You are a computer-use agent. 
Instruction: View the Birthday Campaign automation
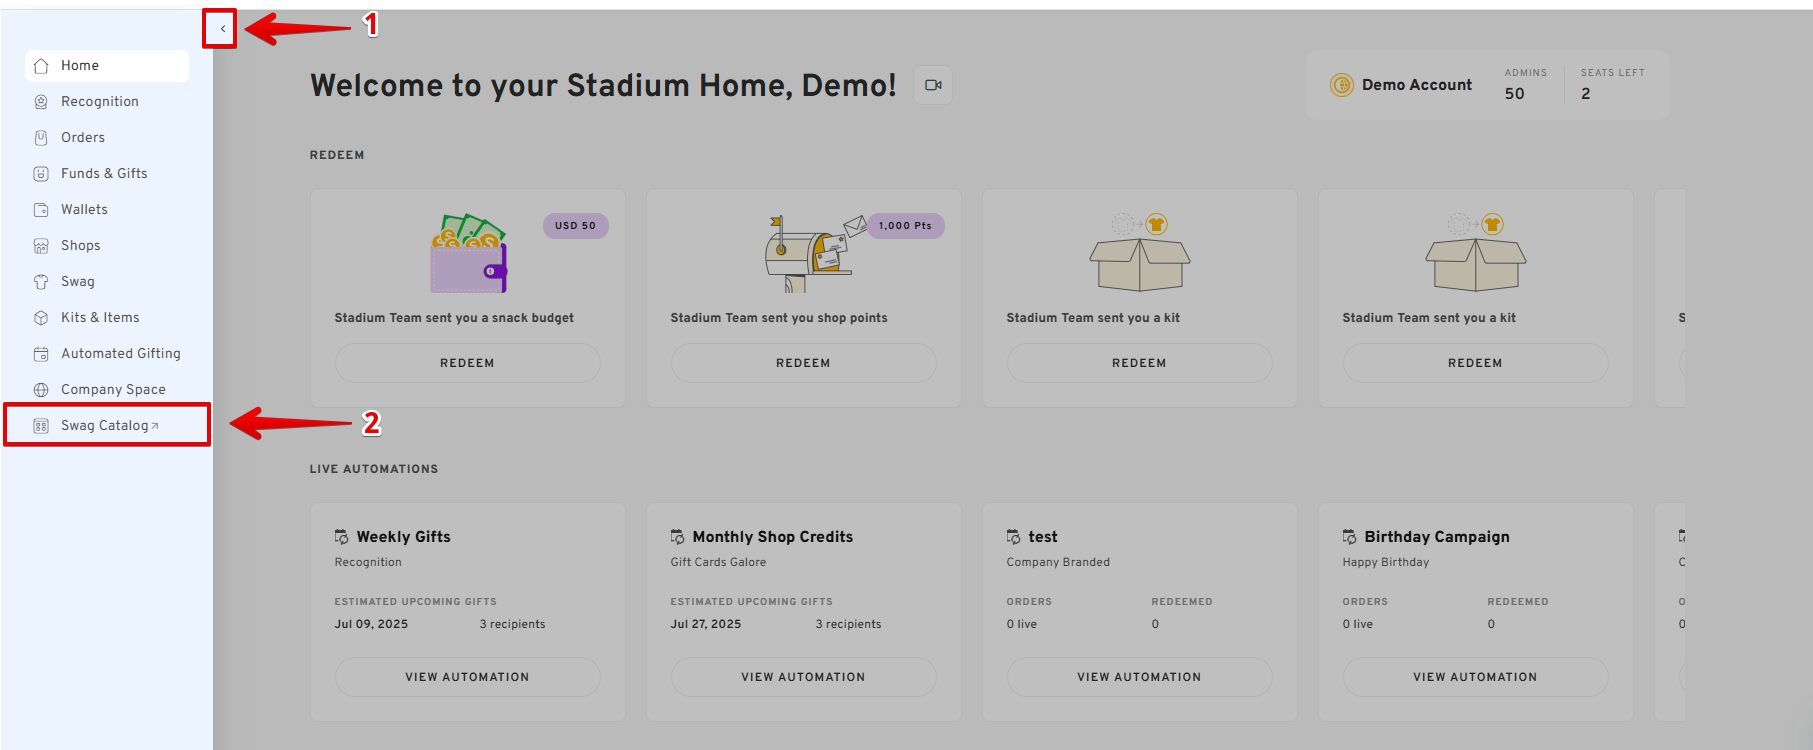pos(1475,677)
